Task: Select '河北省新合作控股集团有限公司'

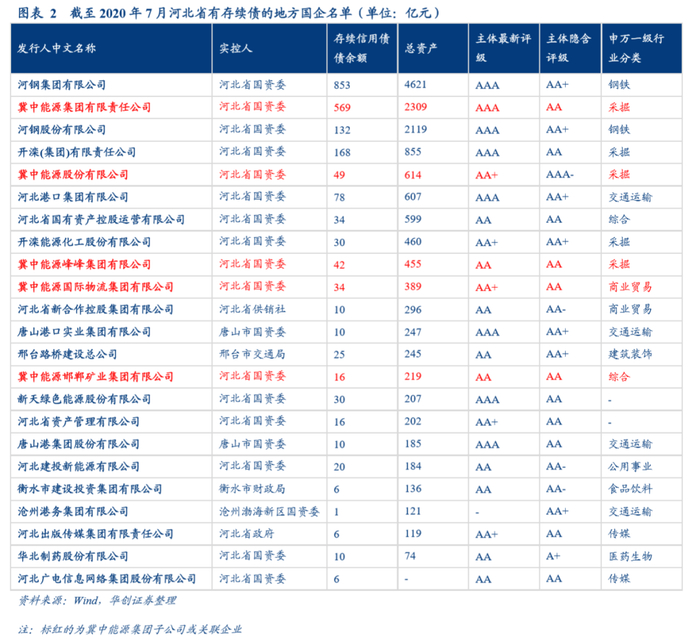Action: [x=96, y=309]
